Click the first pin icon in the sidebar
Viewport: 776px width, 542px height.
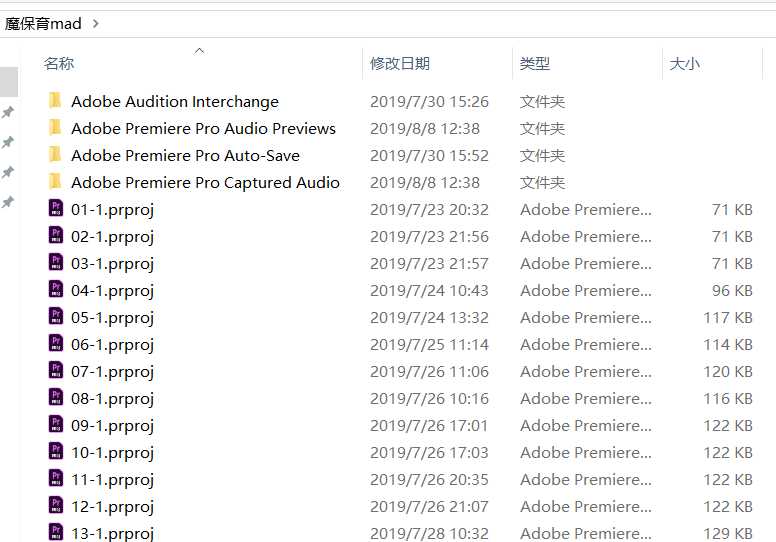point(8,112)
